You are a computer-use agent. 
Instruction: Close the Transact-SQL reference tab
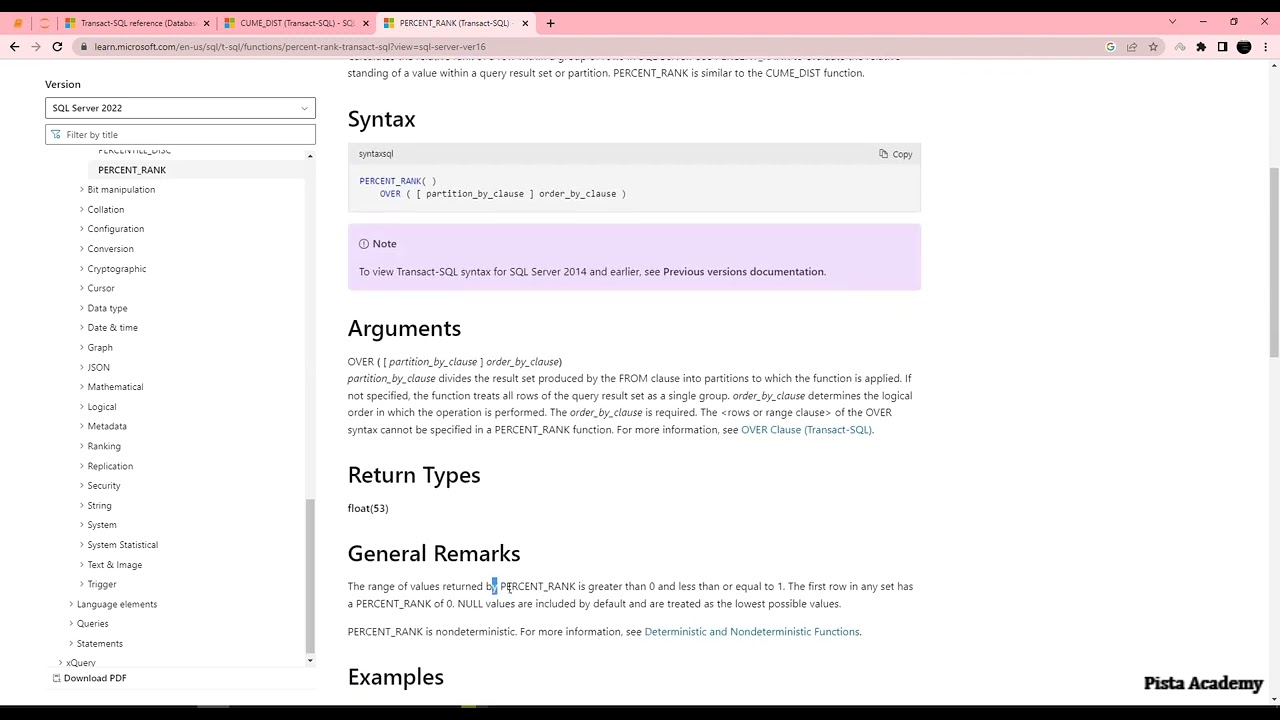(x=207, y=23)
